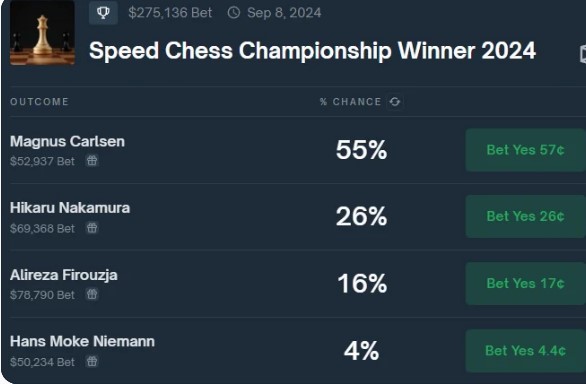
Task: Select the Hans Moke Niemann outcome name
Action: pos(82,341)
